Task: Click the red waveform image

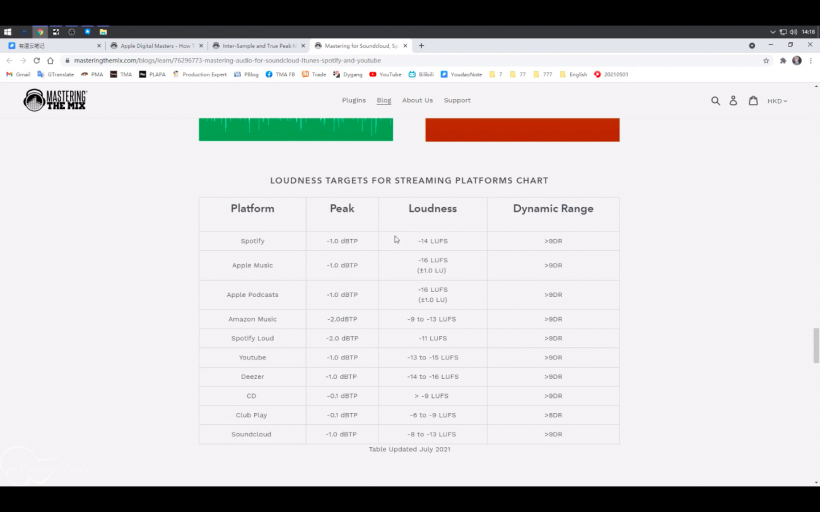Action: pyautogui.click(x=522, y=130)
